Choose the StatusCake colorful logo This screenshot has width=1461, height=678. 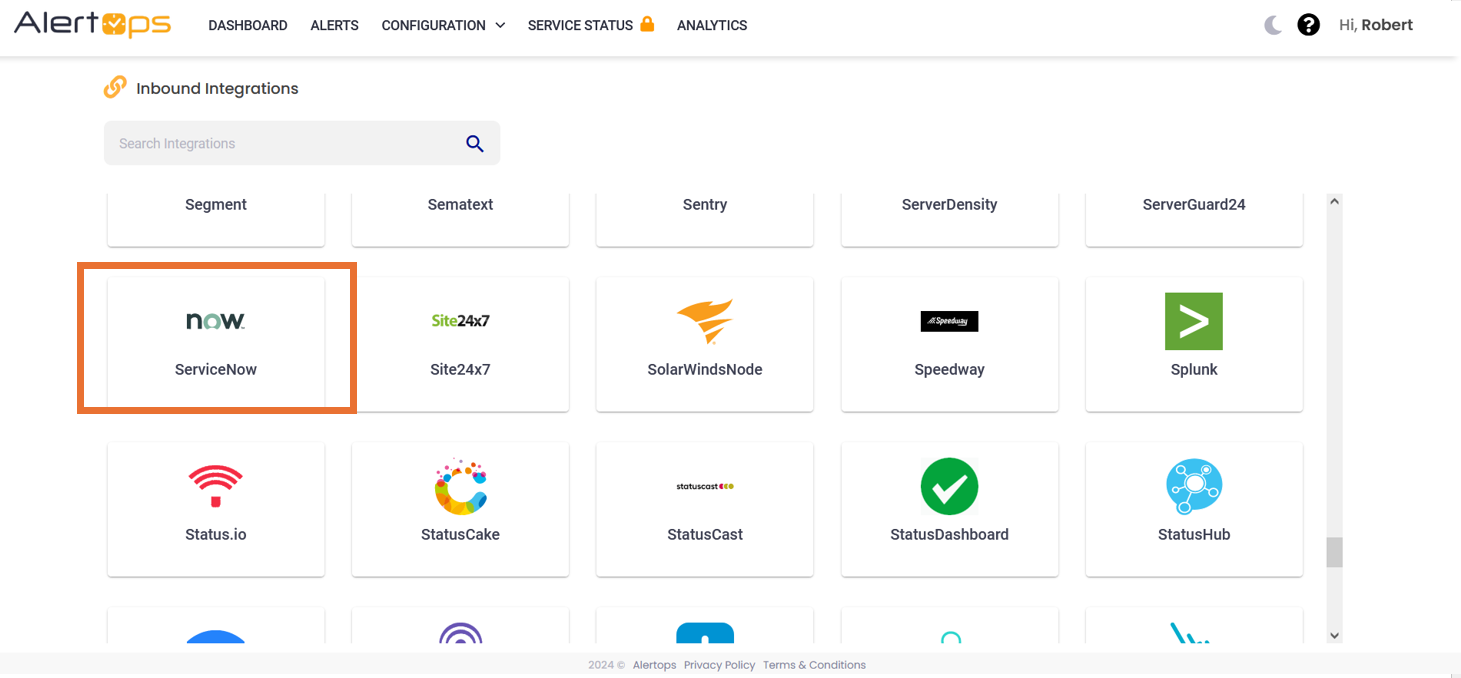(x=460, y=486)
